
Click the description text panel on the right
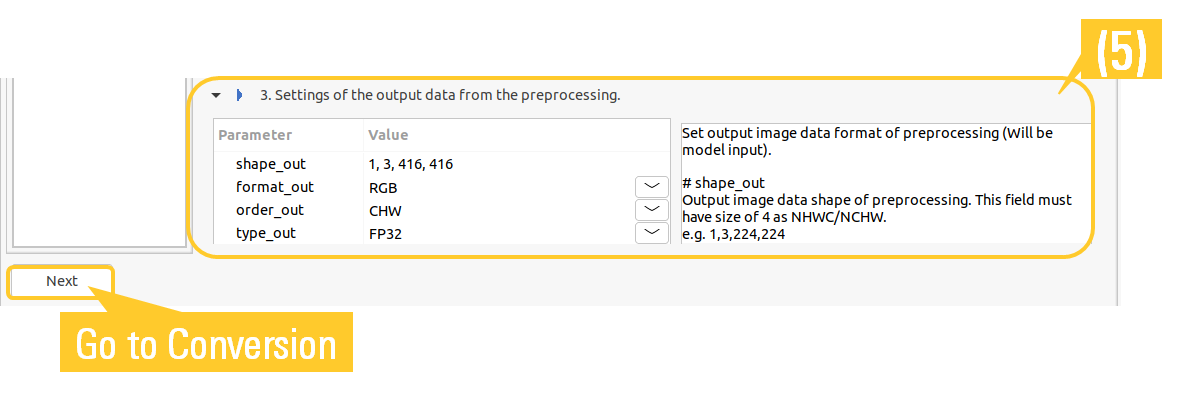[x=886, y=183]
